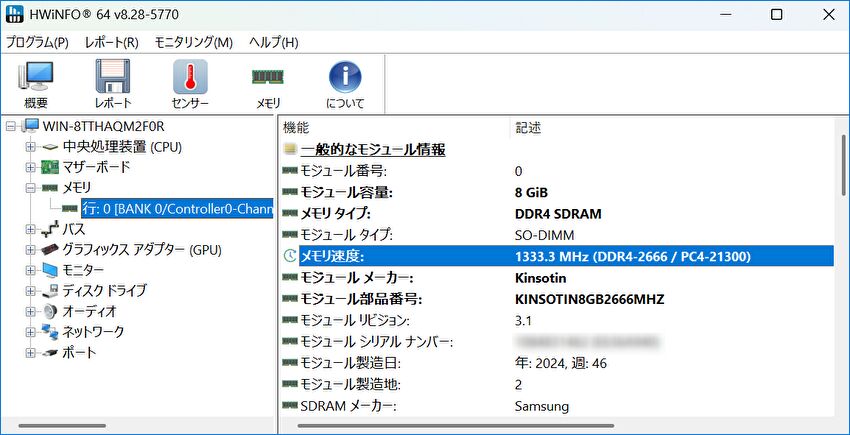Open the について info icon

(345, 76)
